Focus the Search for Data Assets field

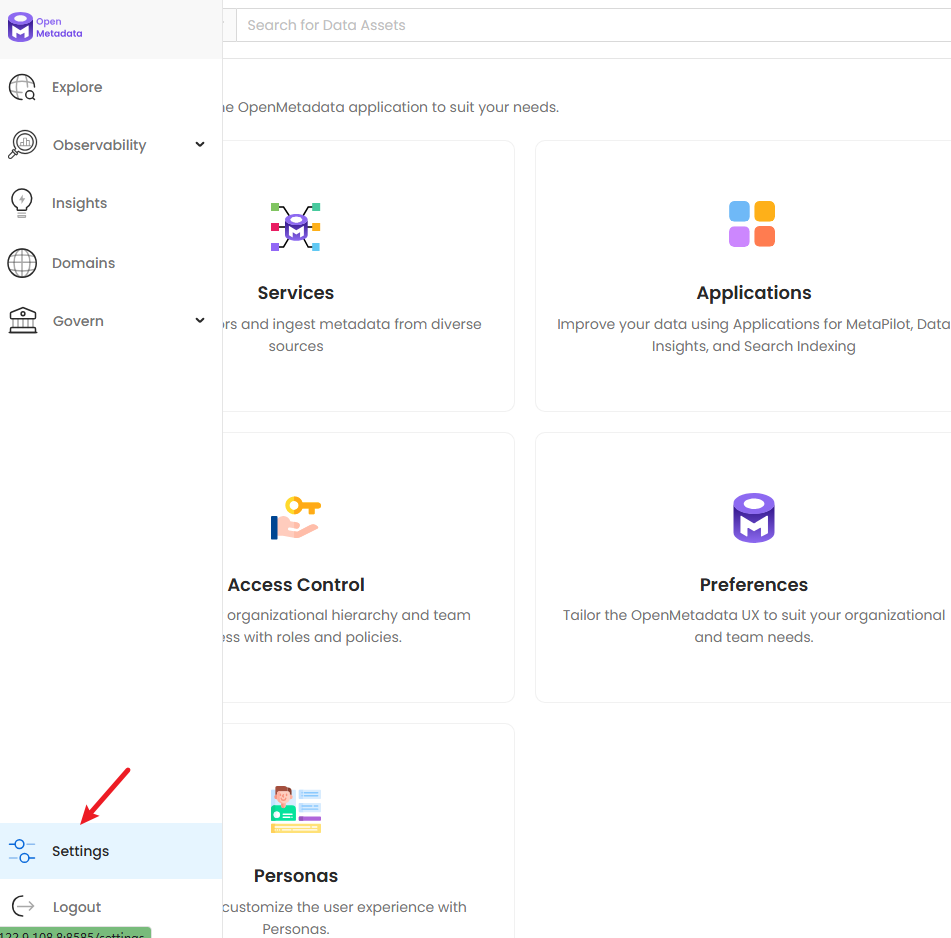point(590,25)
